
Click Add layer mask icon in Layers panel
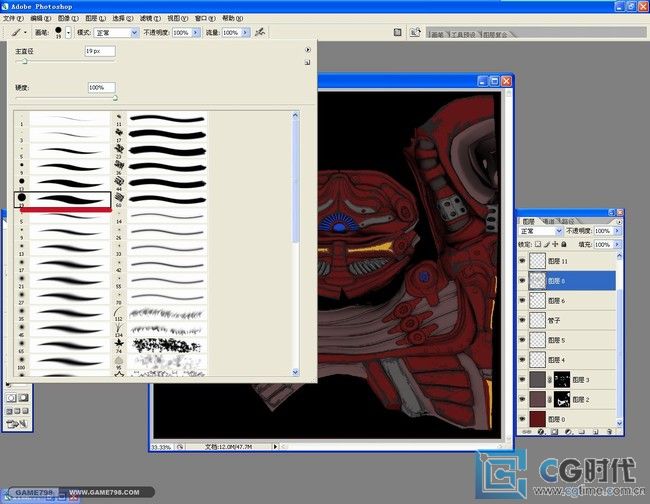pyautogui.click(x=555, y=432)
